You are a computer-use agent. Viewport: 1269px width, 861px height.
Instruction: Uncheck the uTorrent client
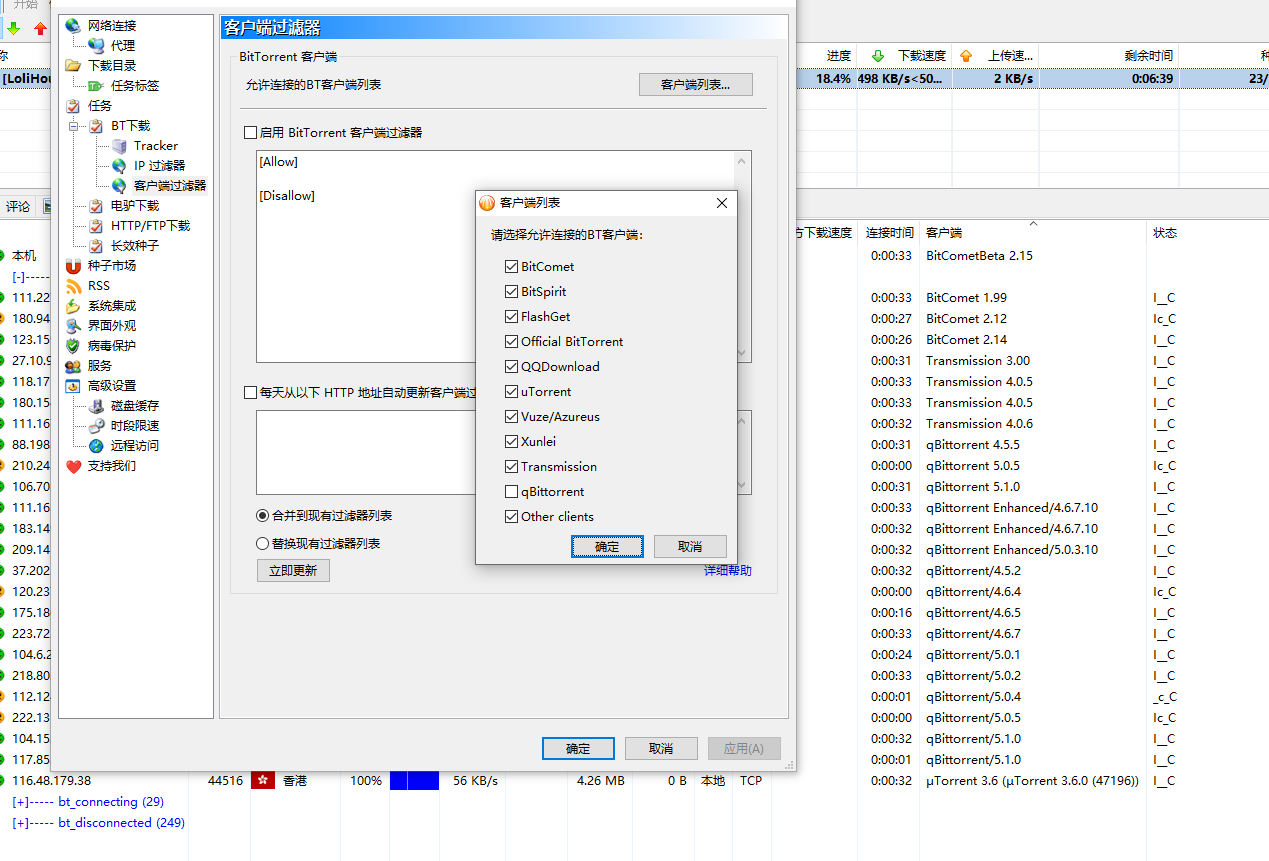(x=512, y=391)
